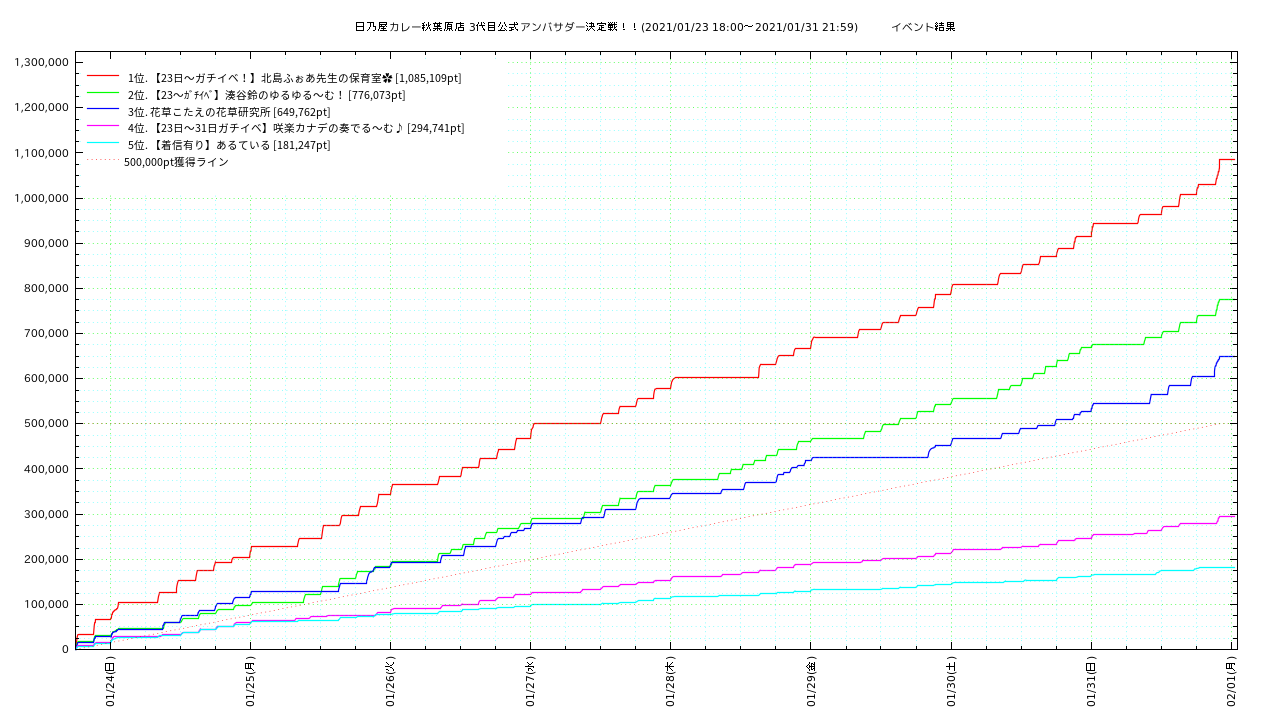Click the red legend line for 1位
This screenshot has width=1280, height=720.
pyautogui.click(x=103, y=77)
